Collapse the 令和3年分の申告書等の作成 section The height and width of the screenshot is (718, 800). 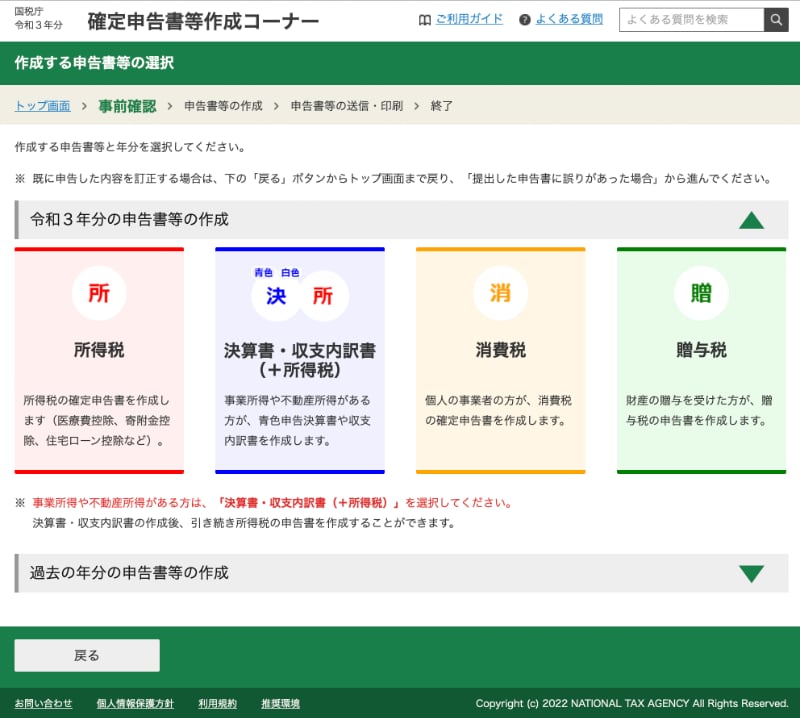751,220
